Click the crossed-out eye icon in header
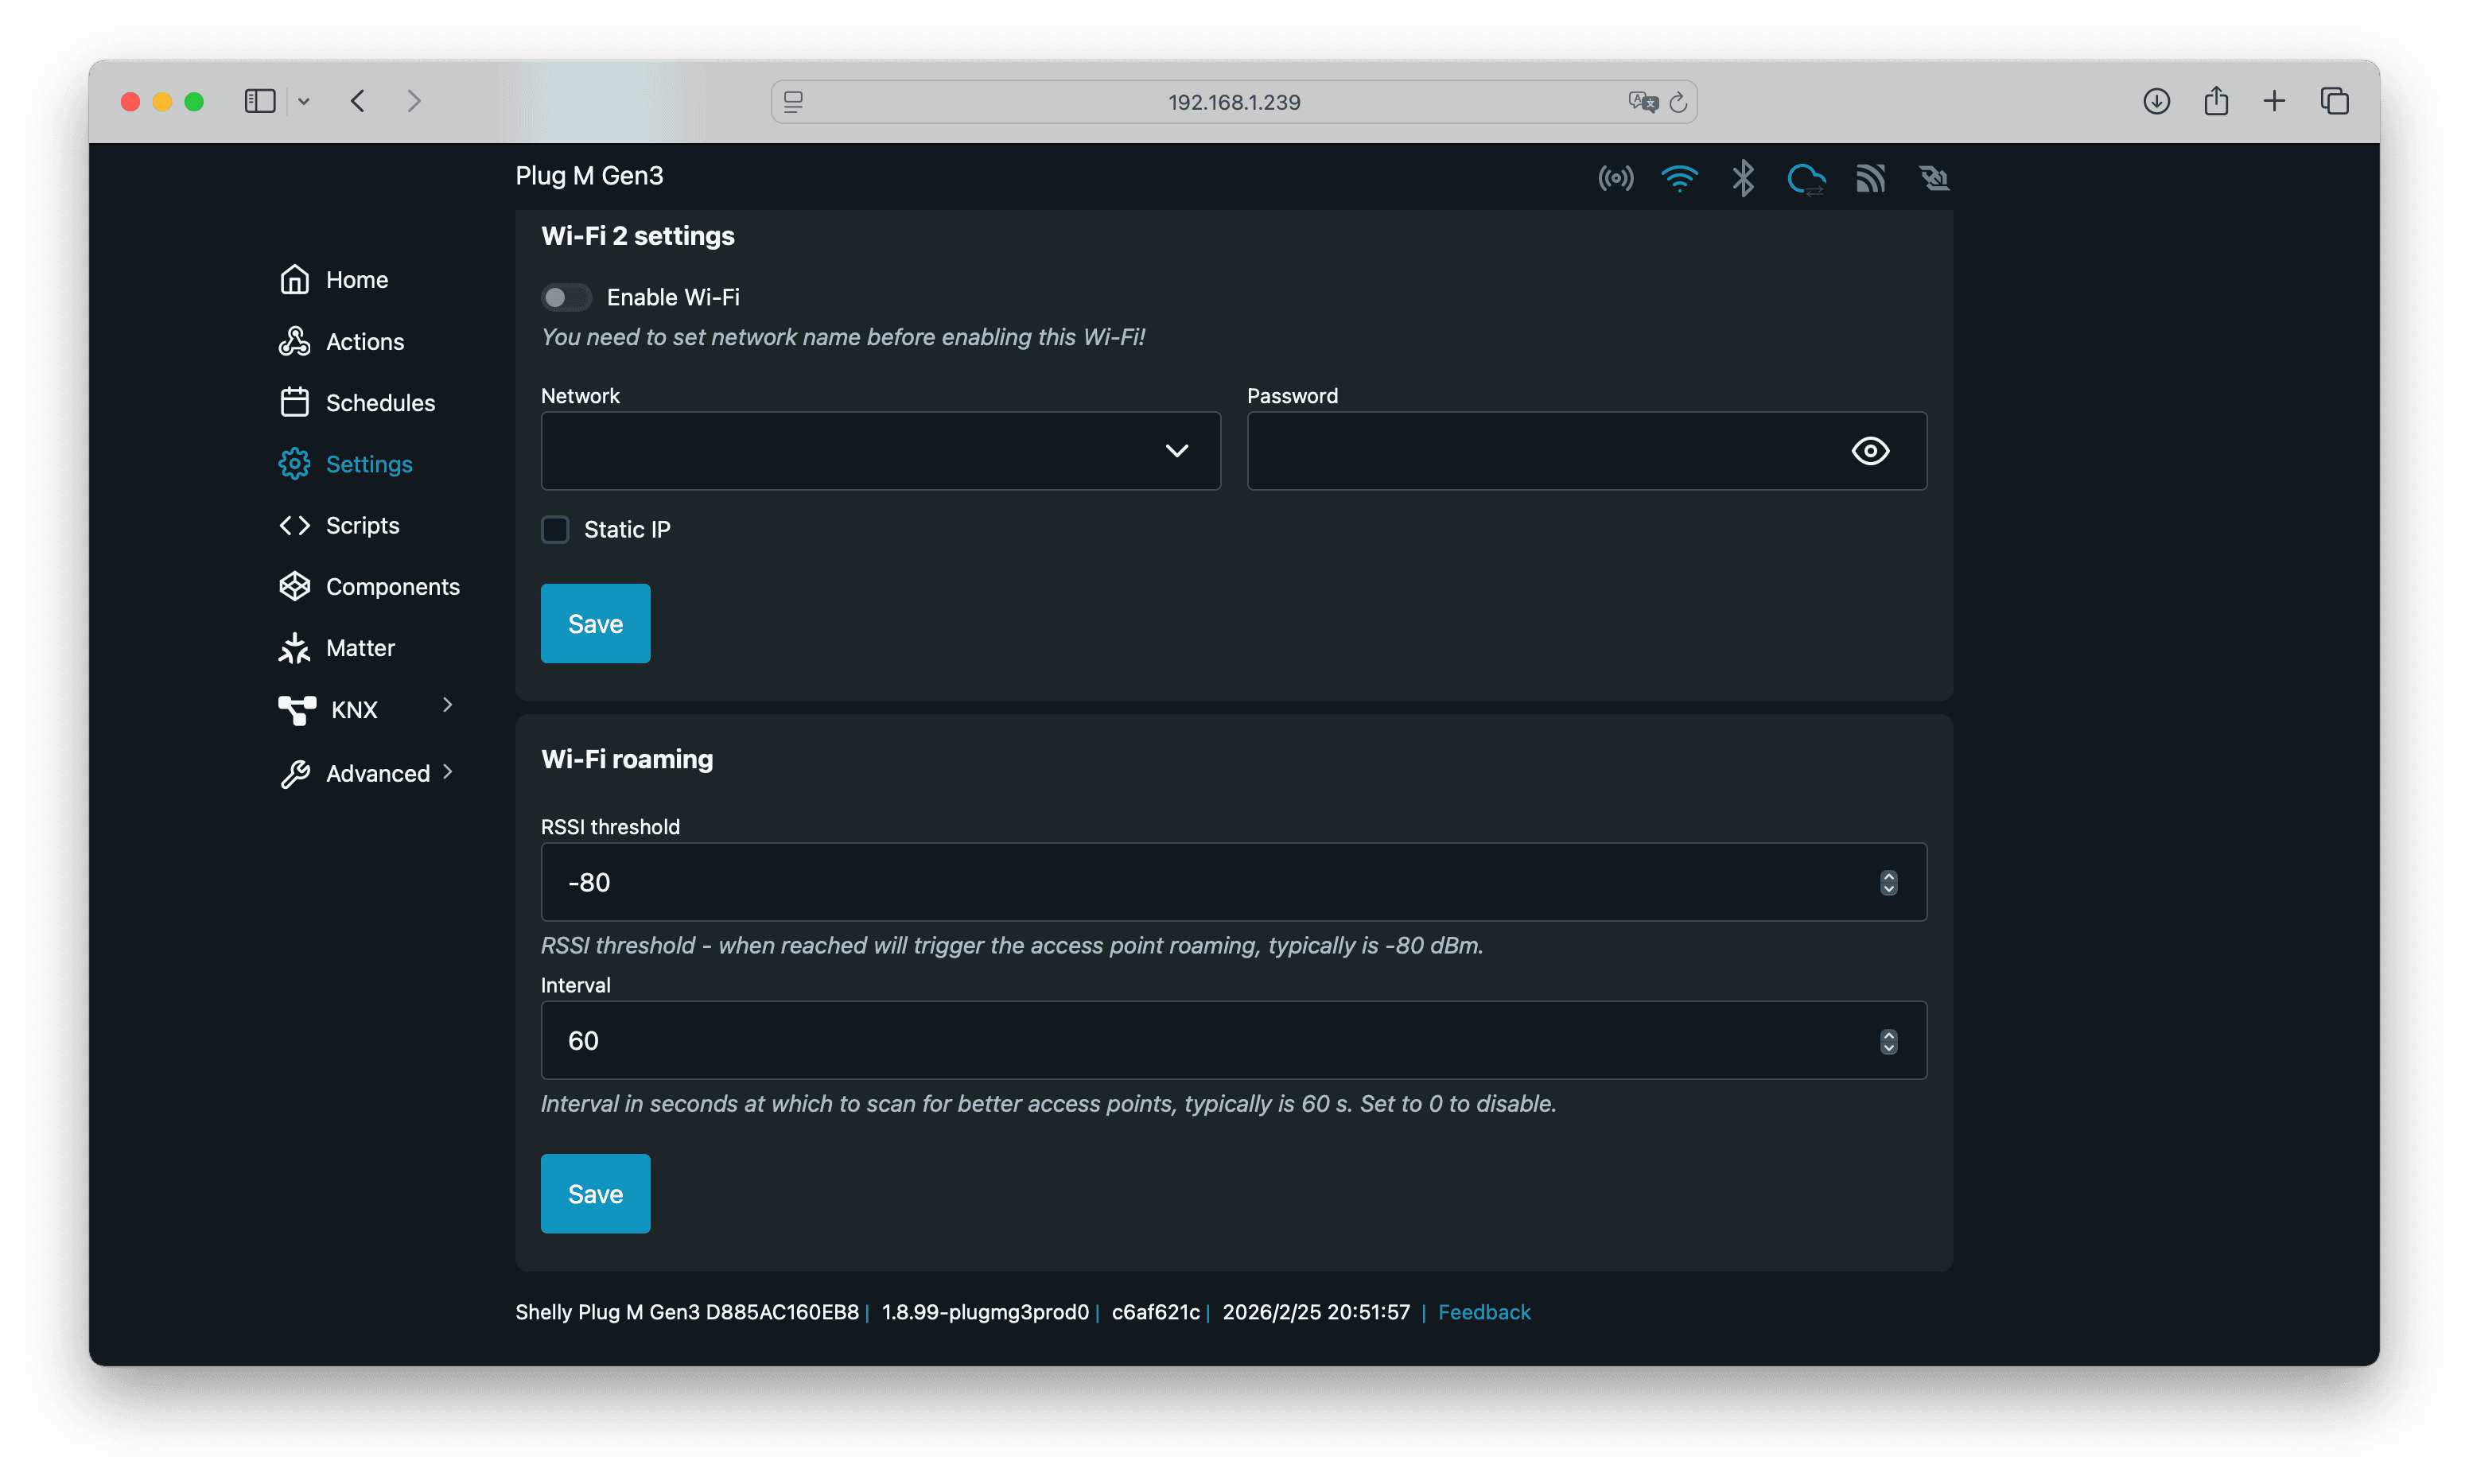This screenshot has height=1484, width=2469. click(x=1934, y=179)
